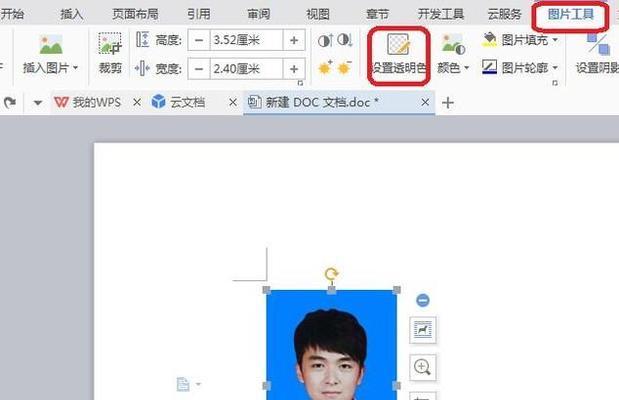Open the size dialog launcher
This screenshot has height=400, width=619.
pyautogui.click(x=300, y=83)
